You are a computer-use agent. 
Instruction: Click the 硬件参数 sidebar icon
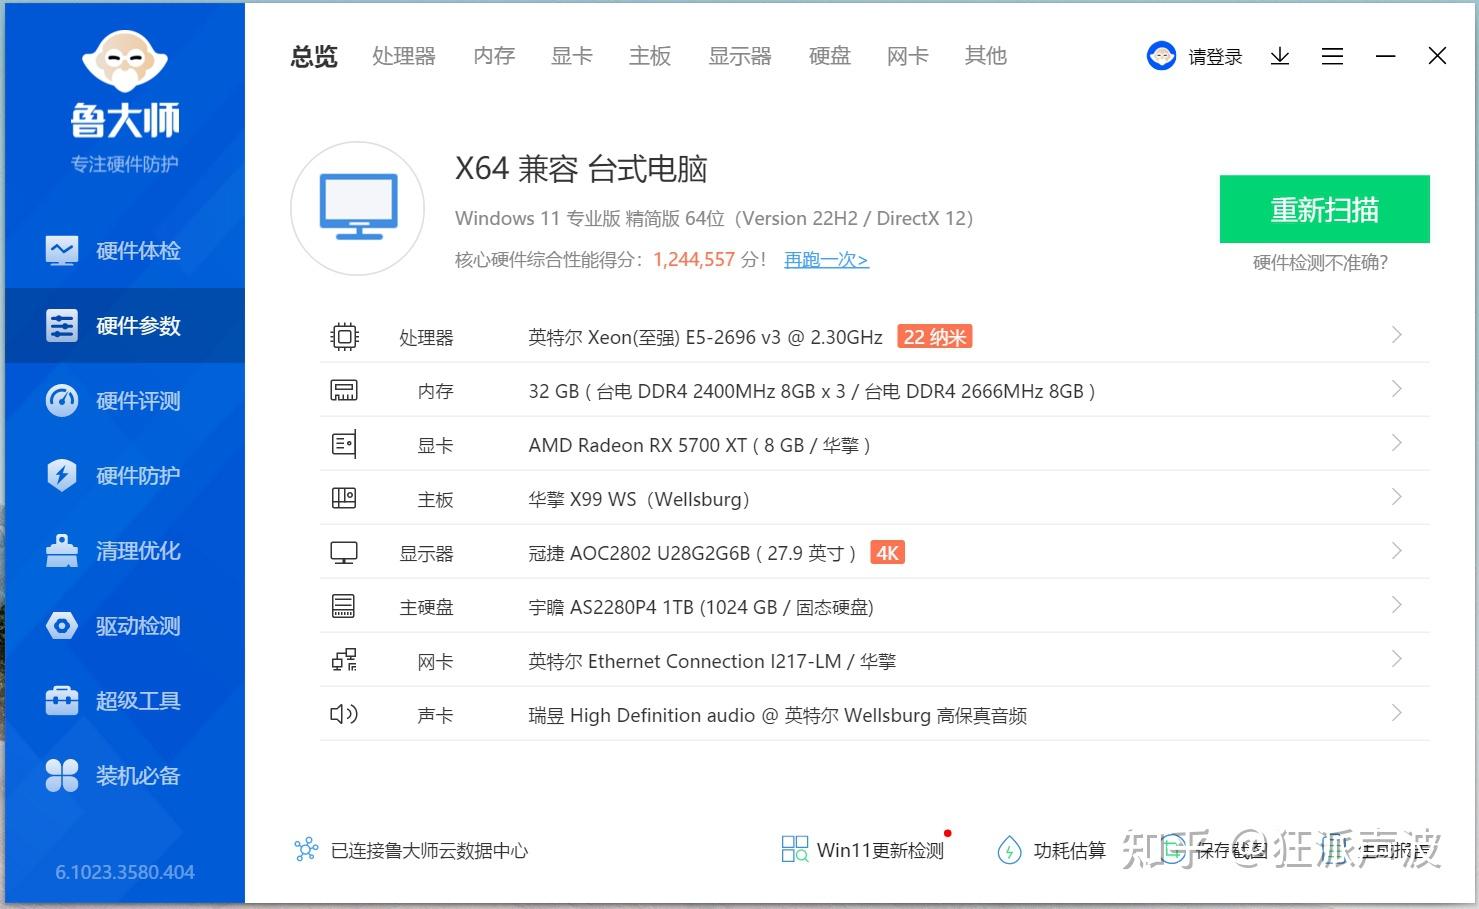tap(124, 325)
